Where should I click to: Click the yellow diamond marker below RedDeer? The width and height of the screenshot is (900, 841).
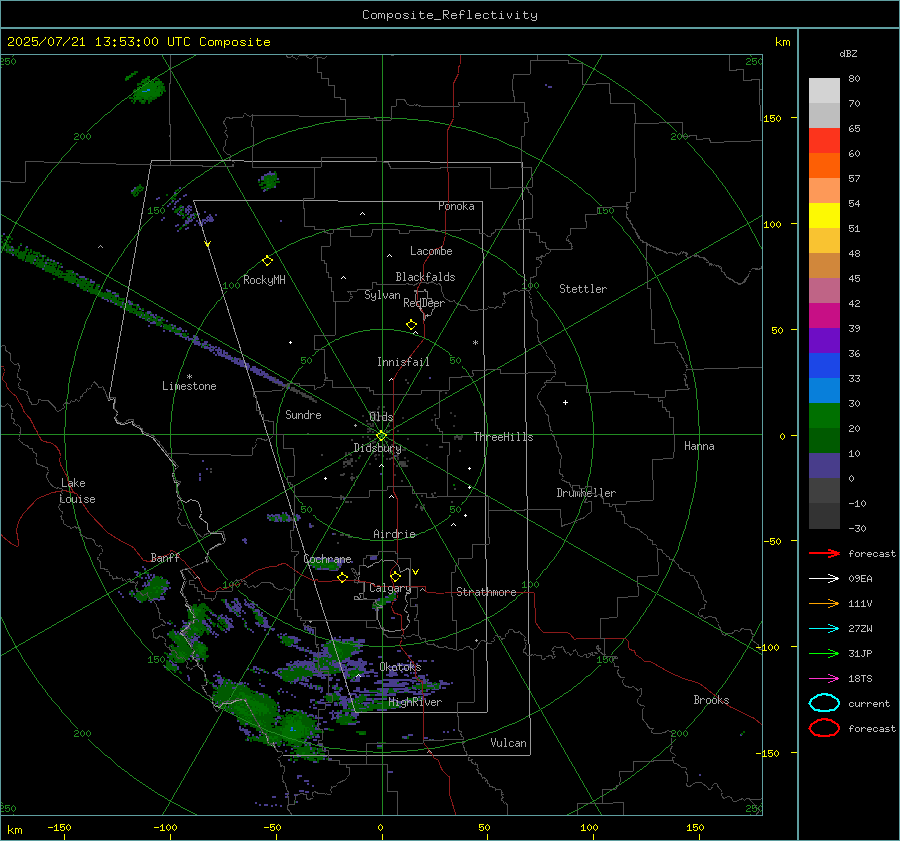(411, 325)
